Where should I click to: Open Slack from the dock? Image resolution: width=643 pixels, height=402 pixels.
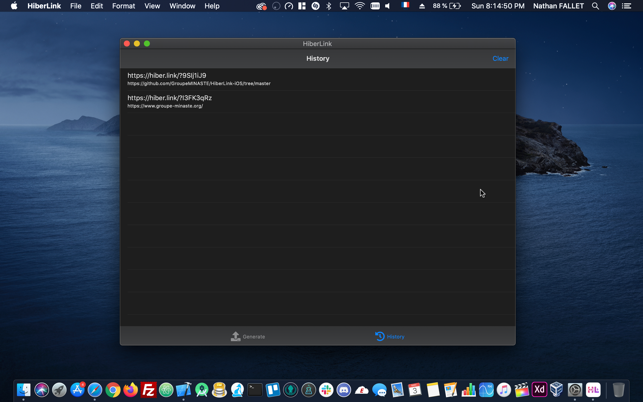326,389
